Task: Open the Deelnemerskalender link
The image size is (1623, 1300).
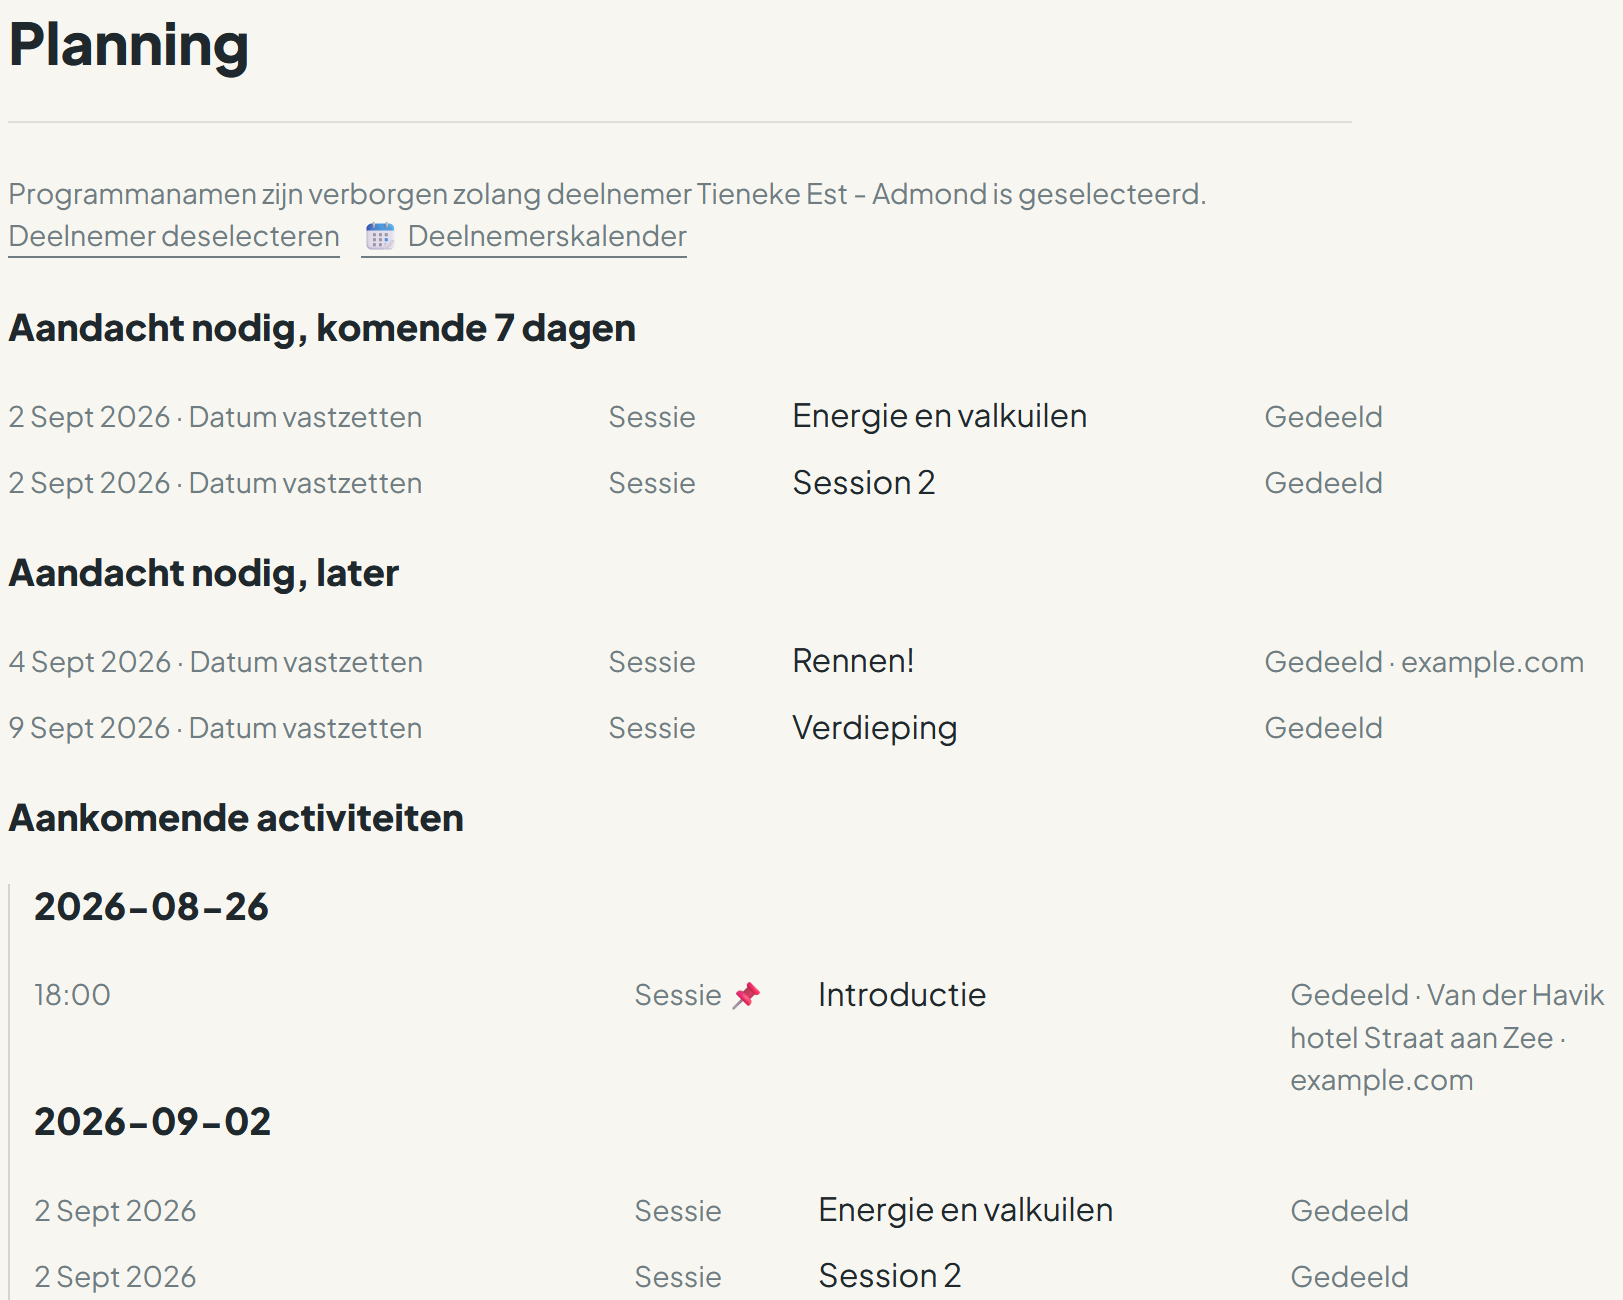Action: point(547,236)
